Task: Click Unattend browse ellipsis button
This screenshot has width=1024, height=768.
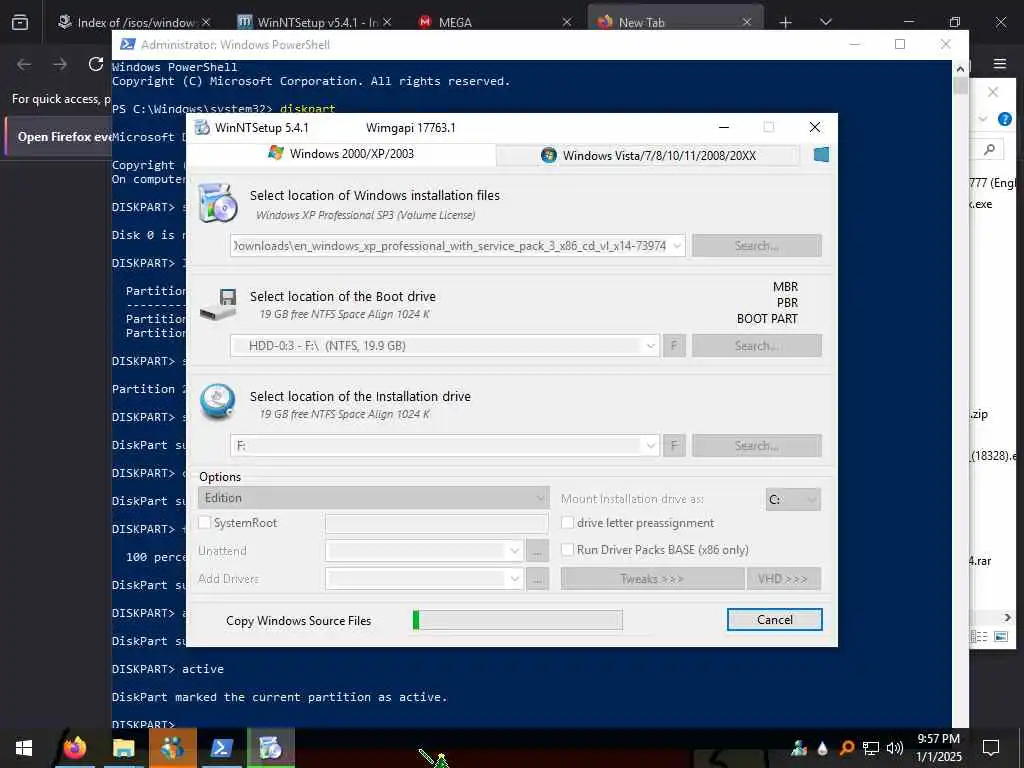Action: (537, 551)
